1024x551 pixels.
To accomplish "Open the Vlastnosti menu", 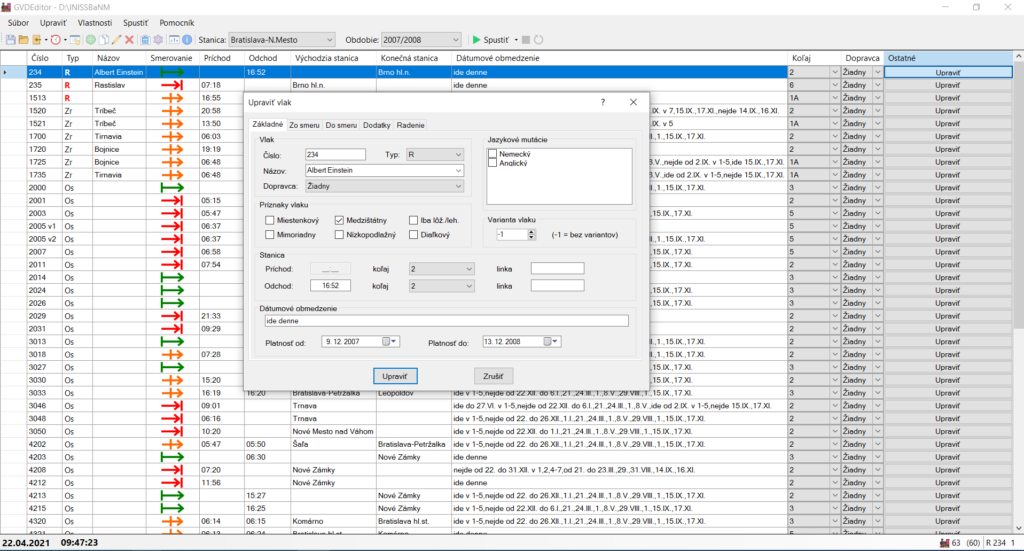I will [95, 21].
